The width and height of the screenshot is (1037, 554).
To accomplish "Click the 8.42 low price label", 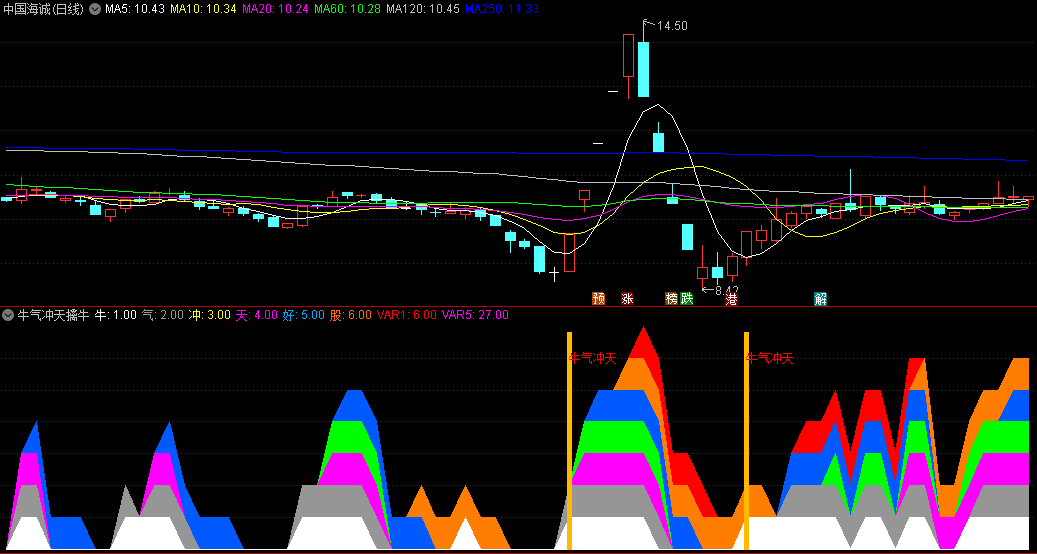I will 727,290.
